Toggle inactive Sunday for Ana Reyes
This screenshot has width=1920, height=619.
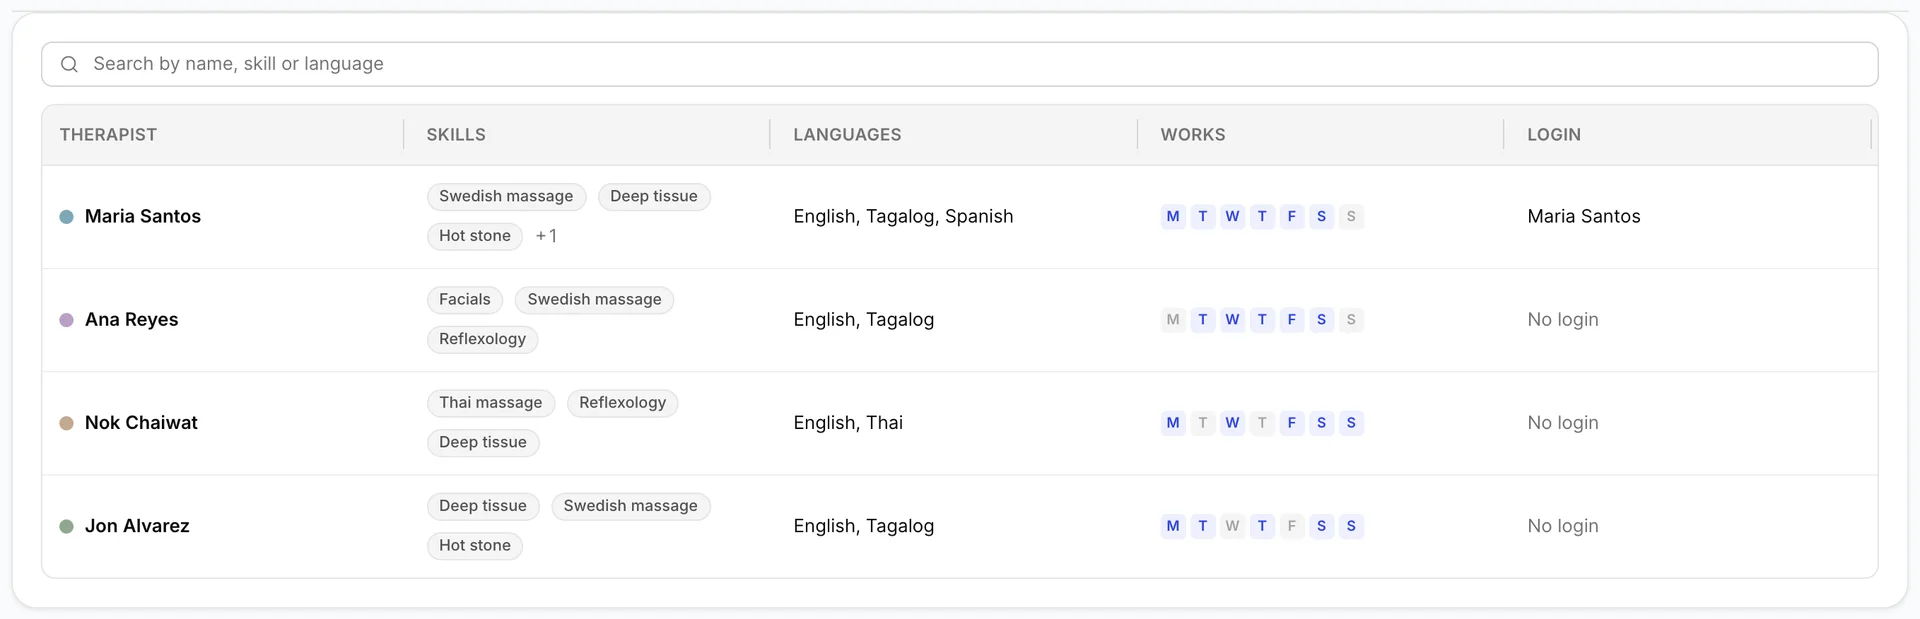(1351, 320)
